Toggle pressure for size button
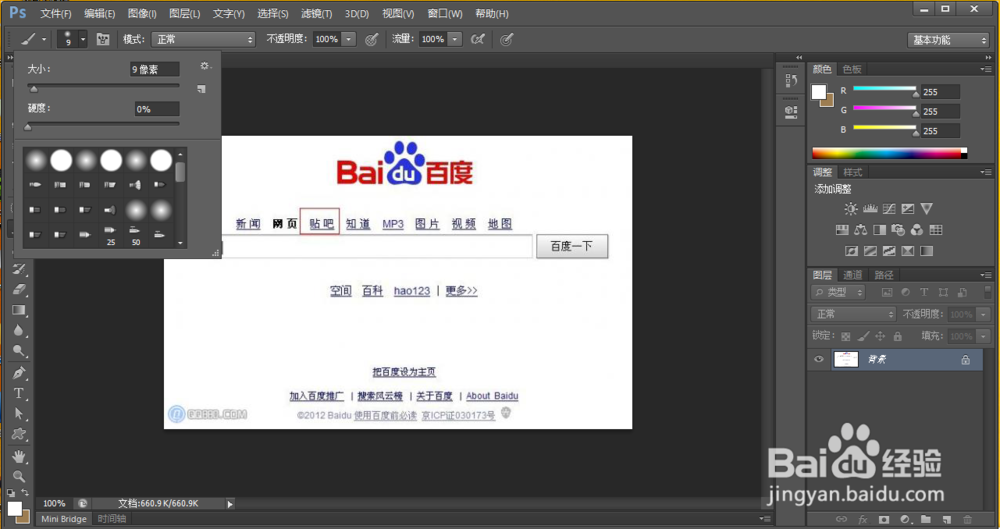The image size is (1000, 529). [x=506, y=40]
